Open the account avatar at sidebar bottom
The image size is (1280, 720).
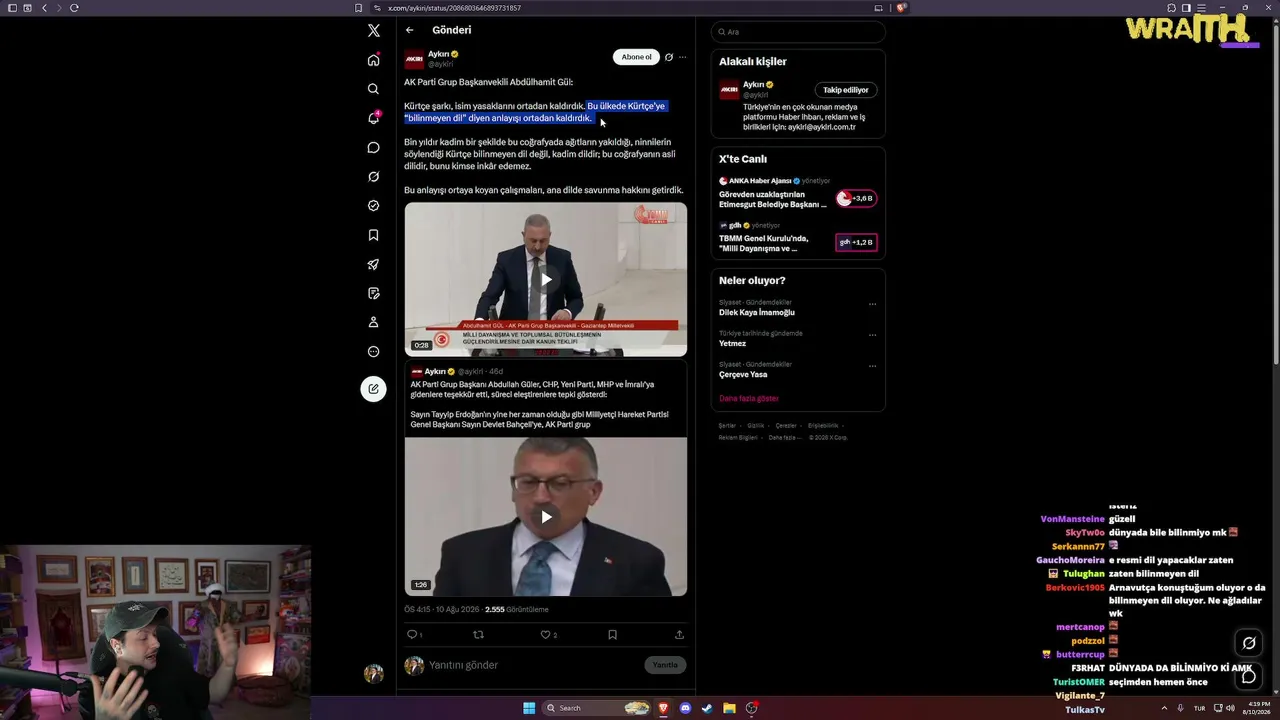click(x=373, y=674)
